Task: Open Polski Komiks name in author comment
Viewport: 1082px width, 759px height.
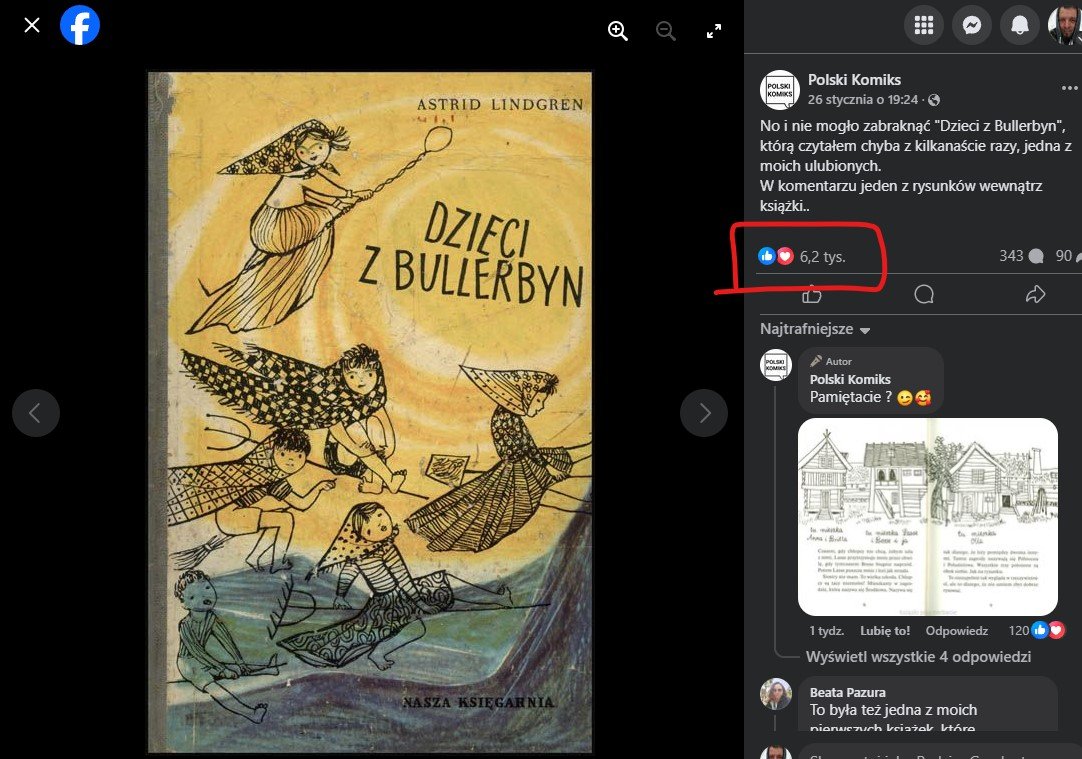Action: [x=850, y=380]
